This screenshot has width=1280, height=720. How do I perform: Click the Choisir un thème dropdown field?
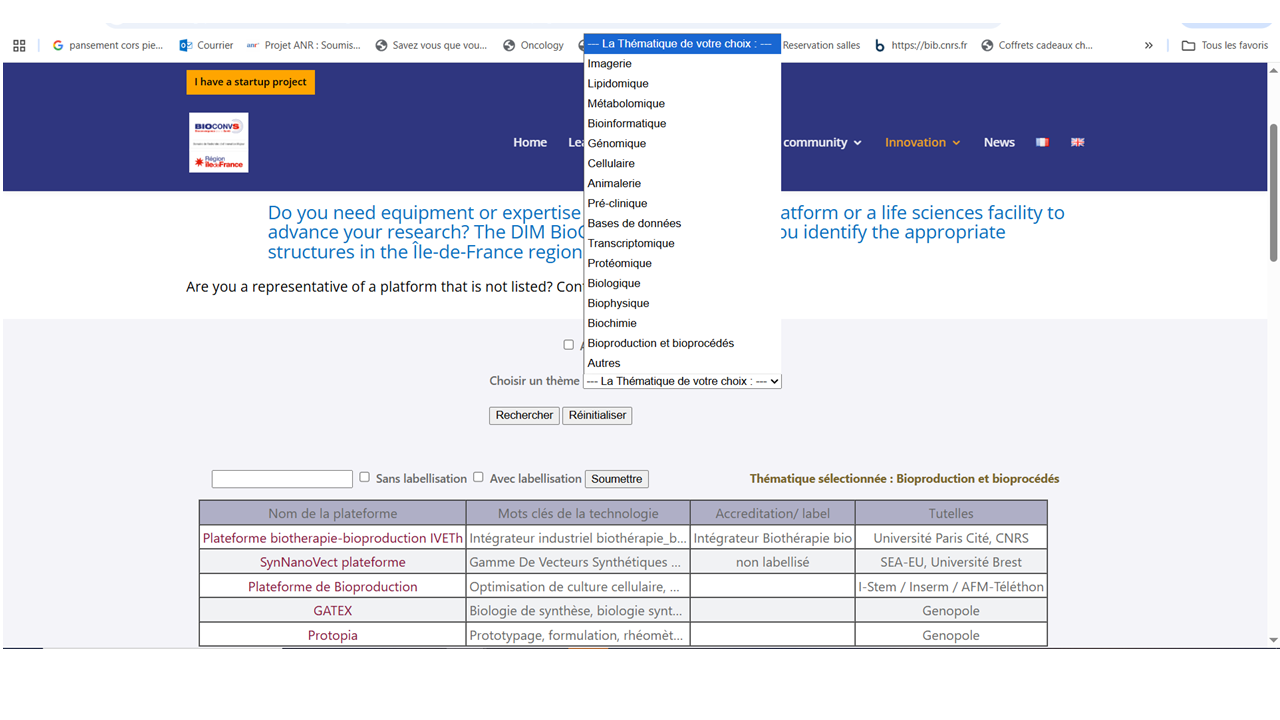(682, 381)
